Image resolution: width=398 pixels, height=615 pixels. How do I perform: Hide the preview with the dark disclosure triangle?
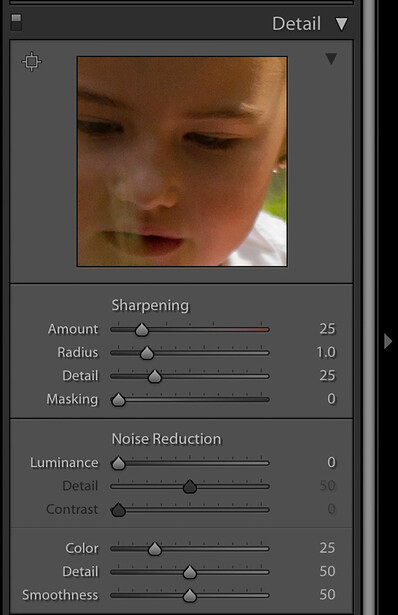[x=331, y=59]
